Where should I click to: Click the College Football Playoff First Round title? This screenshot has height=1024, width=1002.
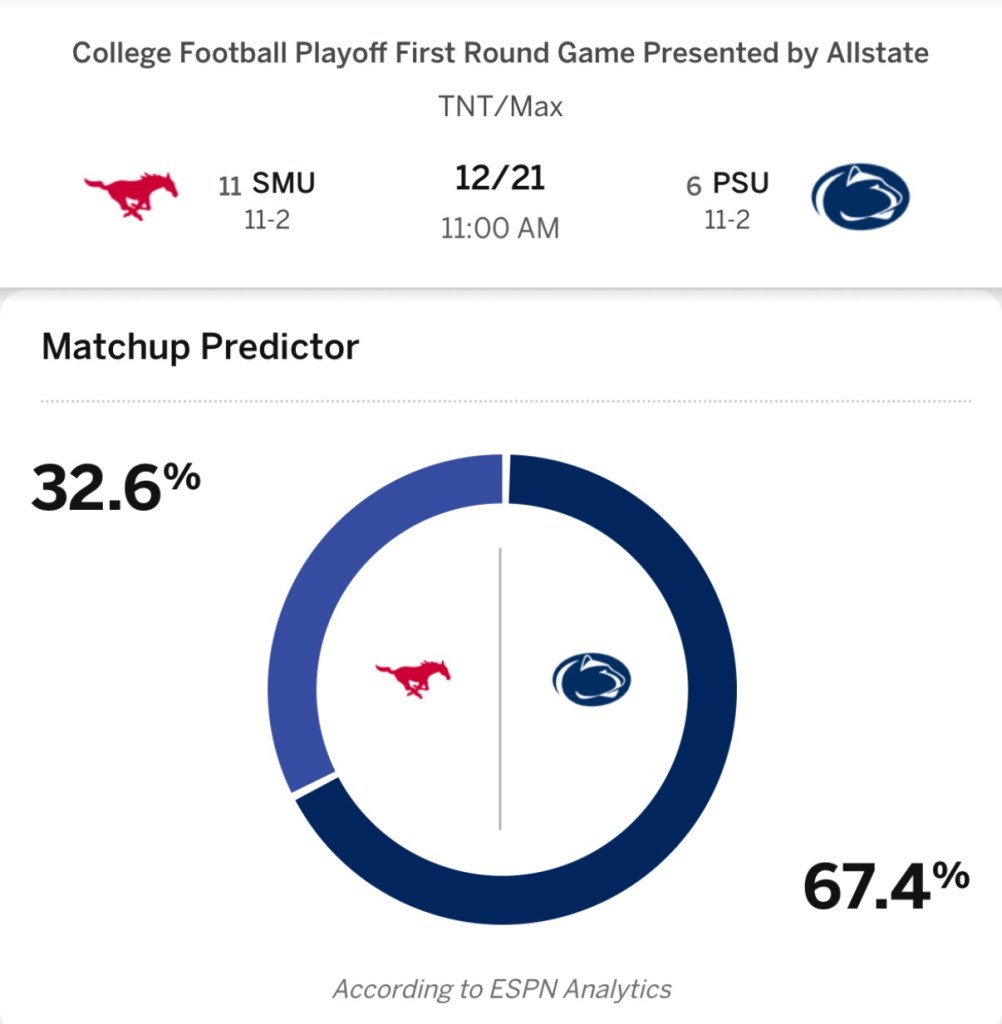500,53
